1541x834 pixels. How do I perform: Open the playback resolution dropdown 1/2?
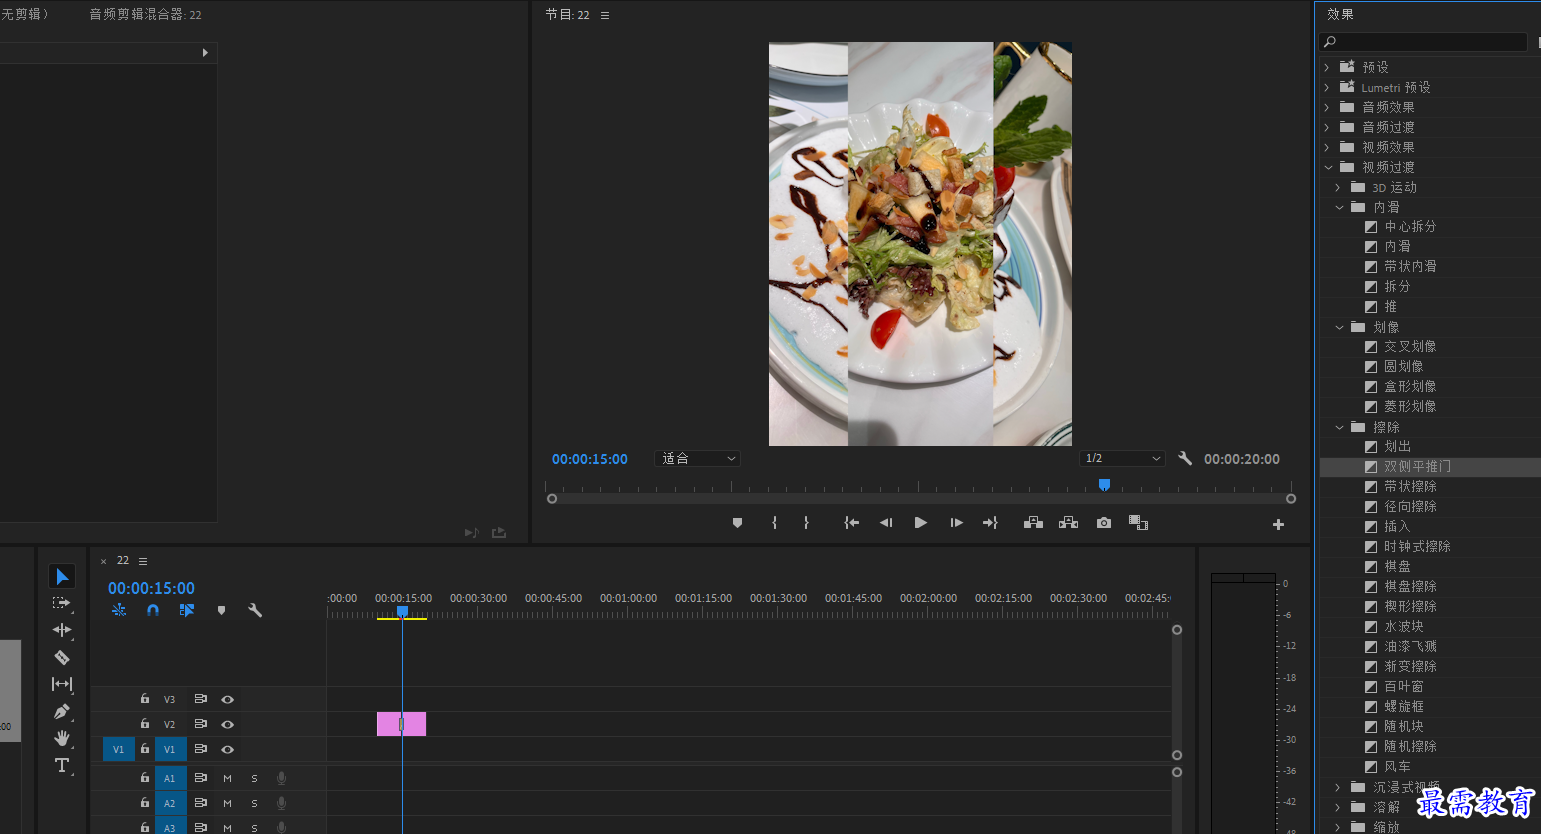point(1122,458)
